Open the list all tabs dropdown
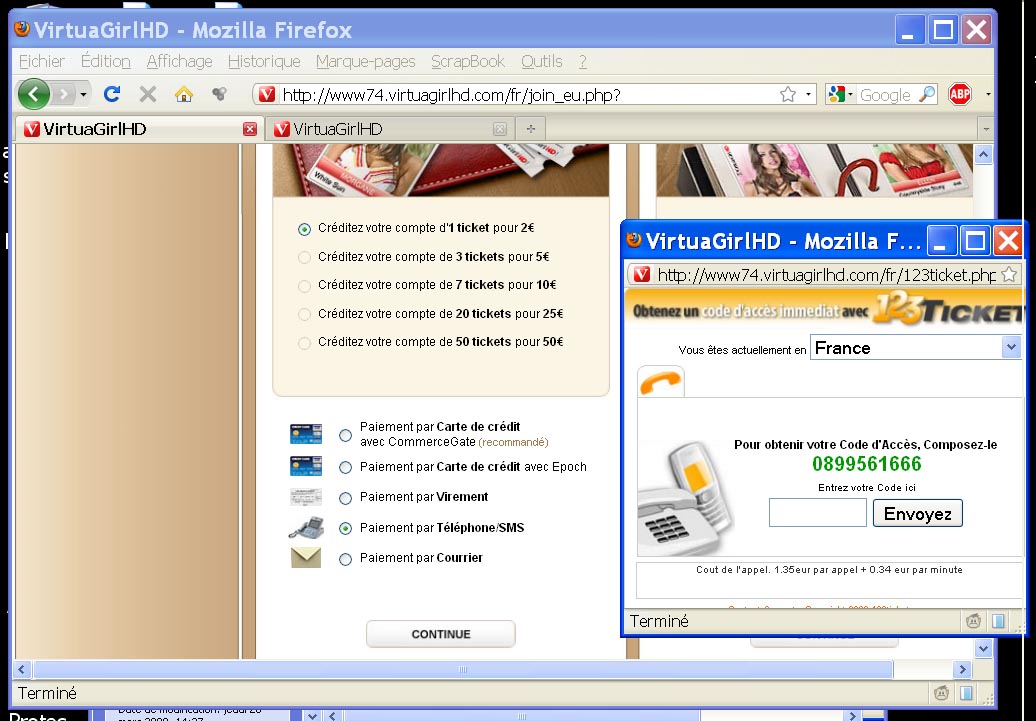The width and height of the screenshot is (1036, 721). coord(986,129)
